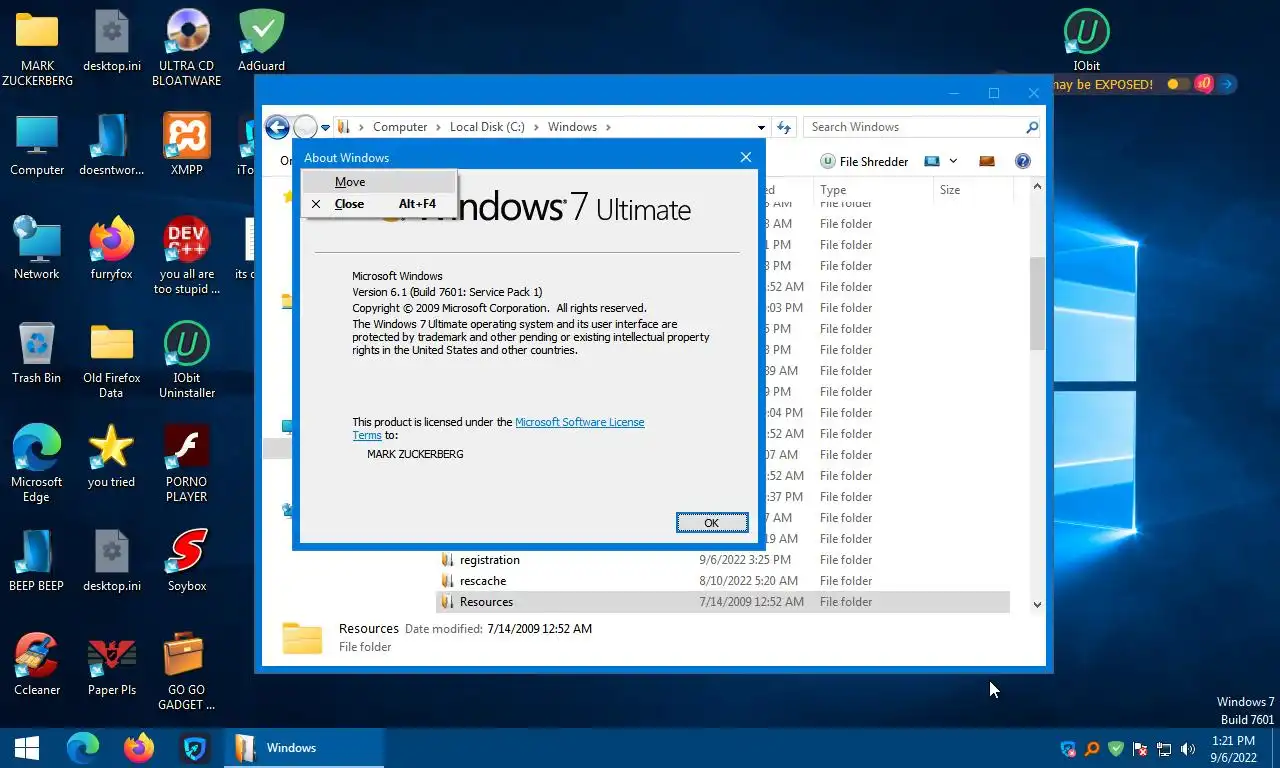Click the OK button in About Windows
1280x768 pixels.
712,523
